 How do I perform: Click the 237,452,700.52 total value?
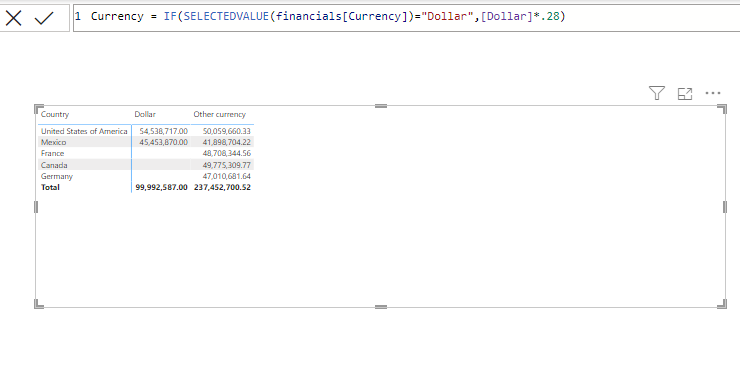click(222, 187)
